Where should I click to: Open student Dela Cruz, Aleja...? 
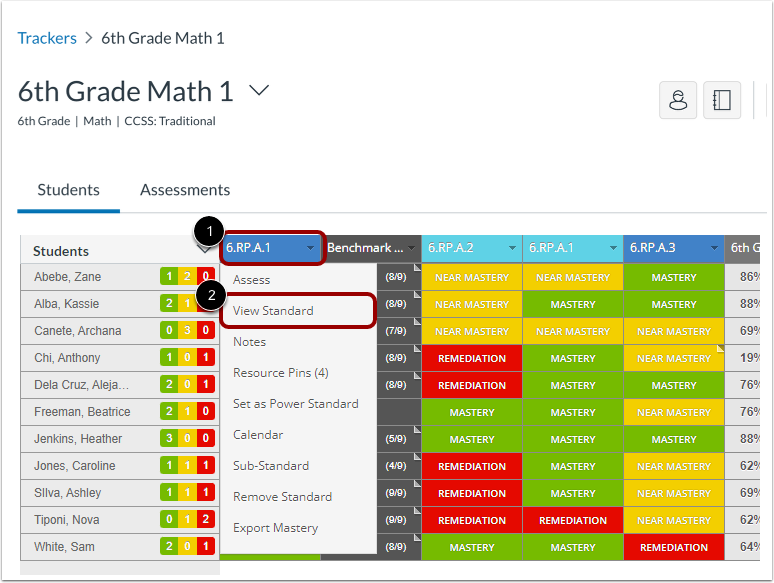(x=81, y=385)
